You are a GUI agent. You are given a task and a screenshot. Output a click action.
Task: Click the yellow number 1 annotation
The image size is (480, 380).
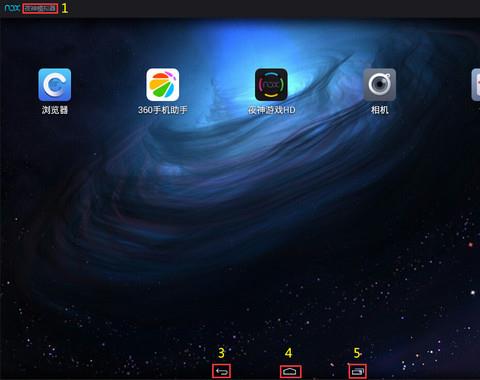65,8
